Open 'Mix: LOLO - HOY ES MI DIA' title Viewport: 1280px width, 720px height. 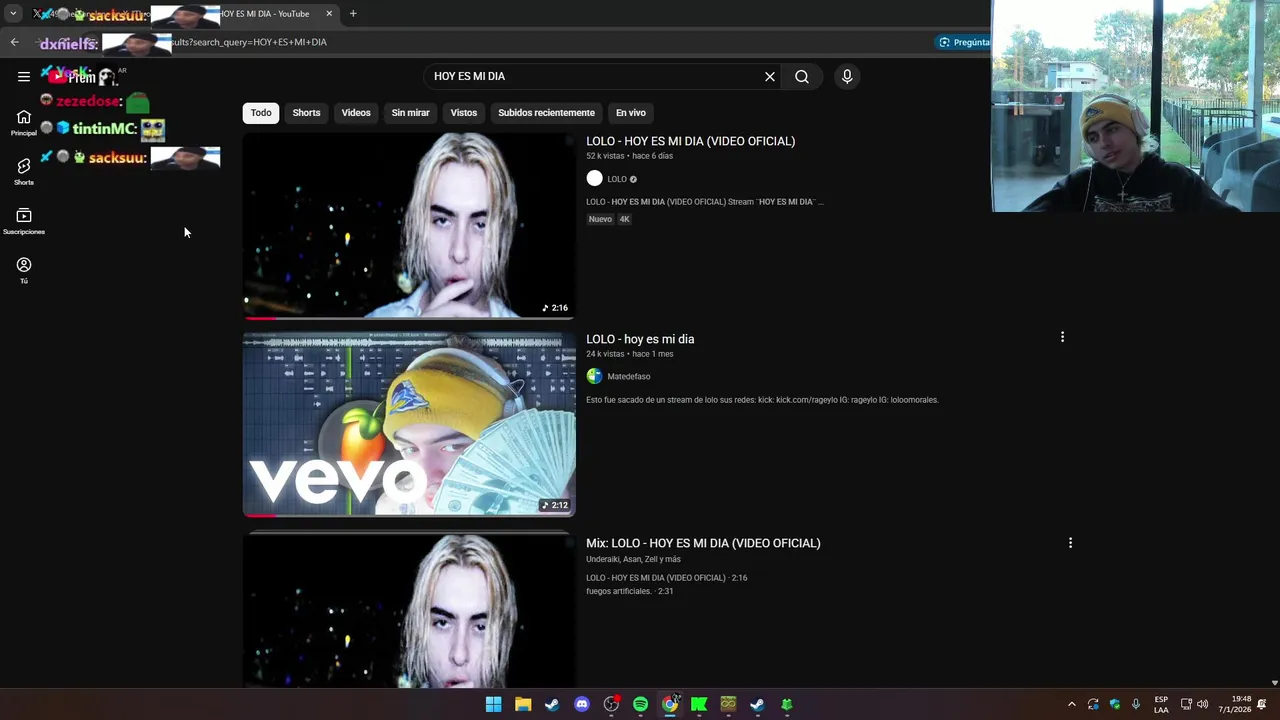pos(703,543)
